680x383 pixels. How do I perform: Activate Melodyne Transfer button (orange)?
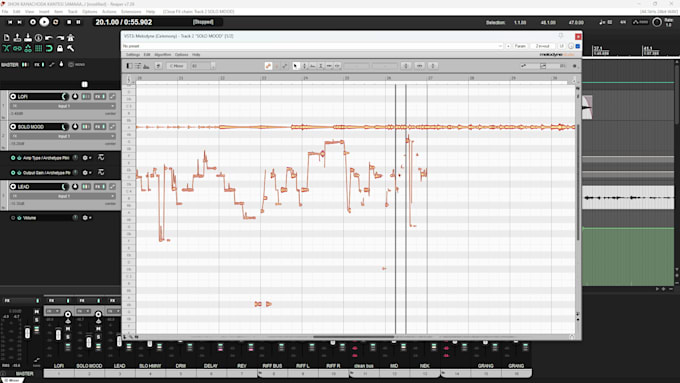click(x=268, y=66)
